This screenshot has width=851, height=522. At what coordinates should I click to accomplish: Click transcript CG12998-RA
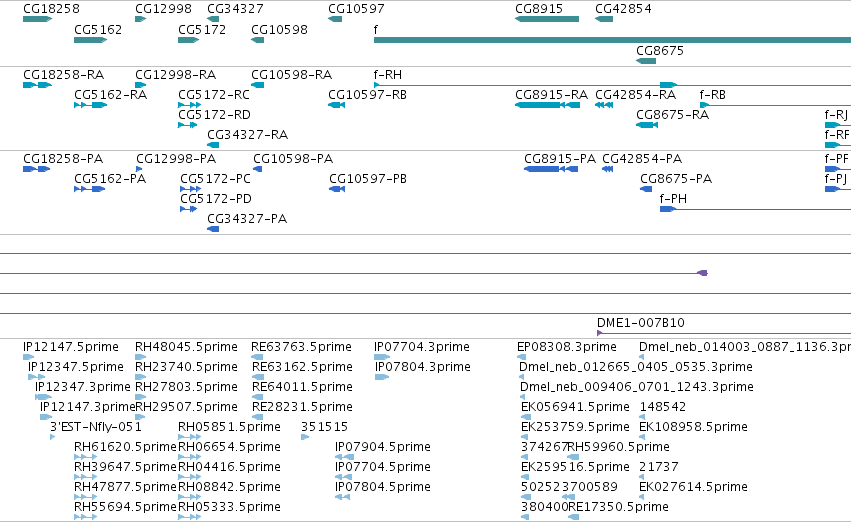176,74
